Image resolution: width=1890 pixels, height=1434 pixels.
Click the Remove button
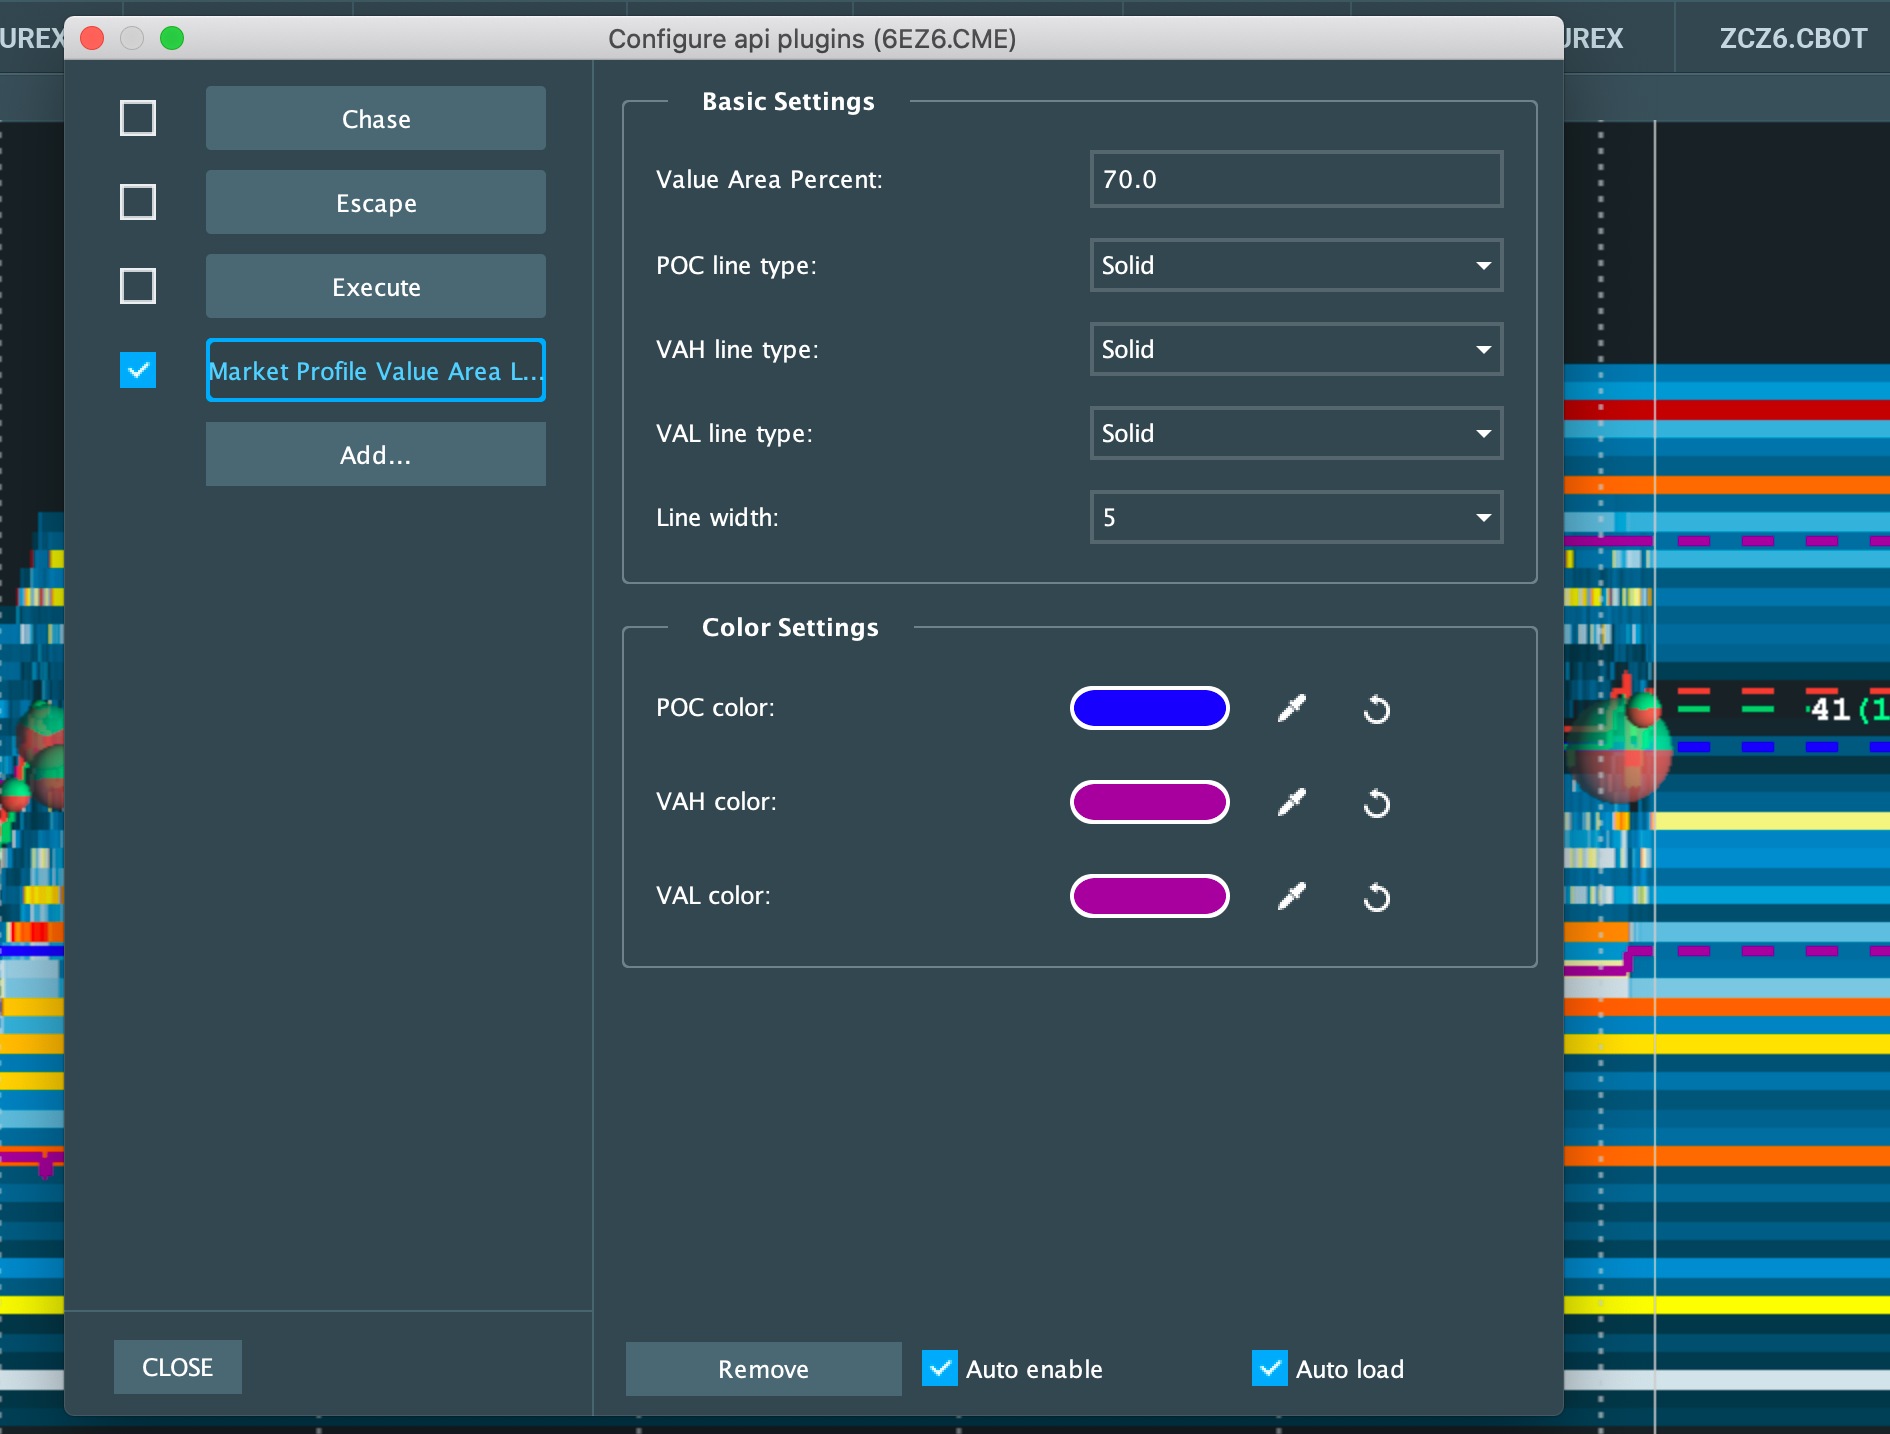click(764, 1368)
